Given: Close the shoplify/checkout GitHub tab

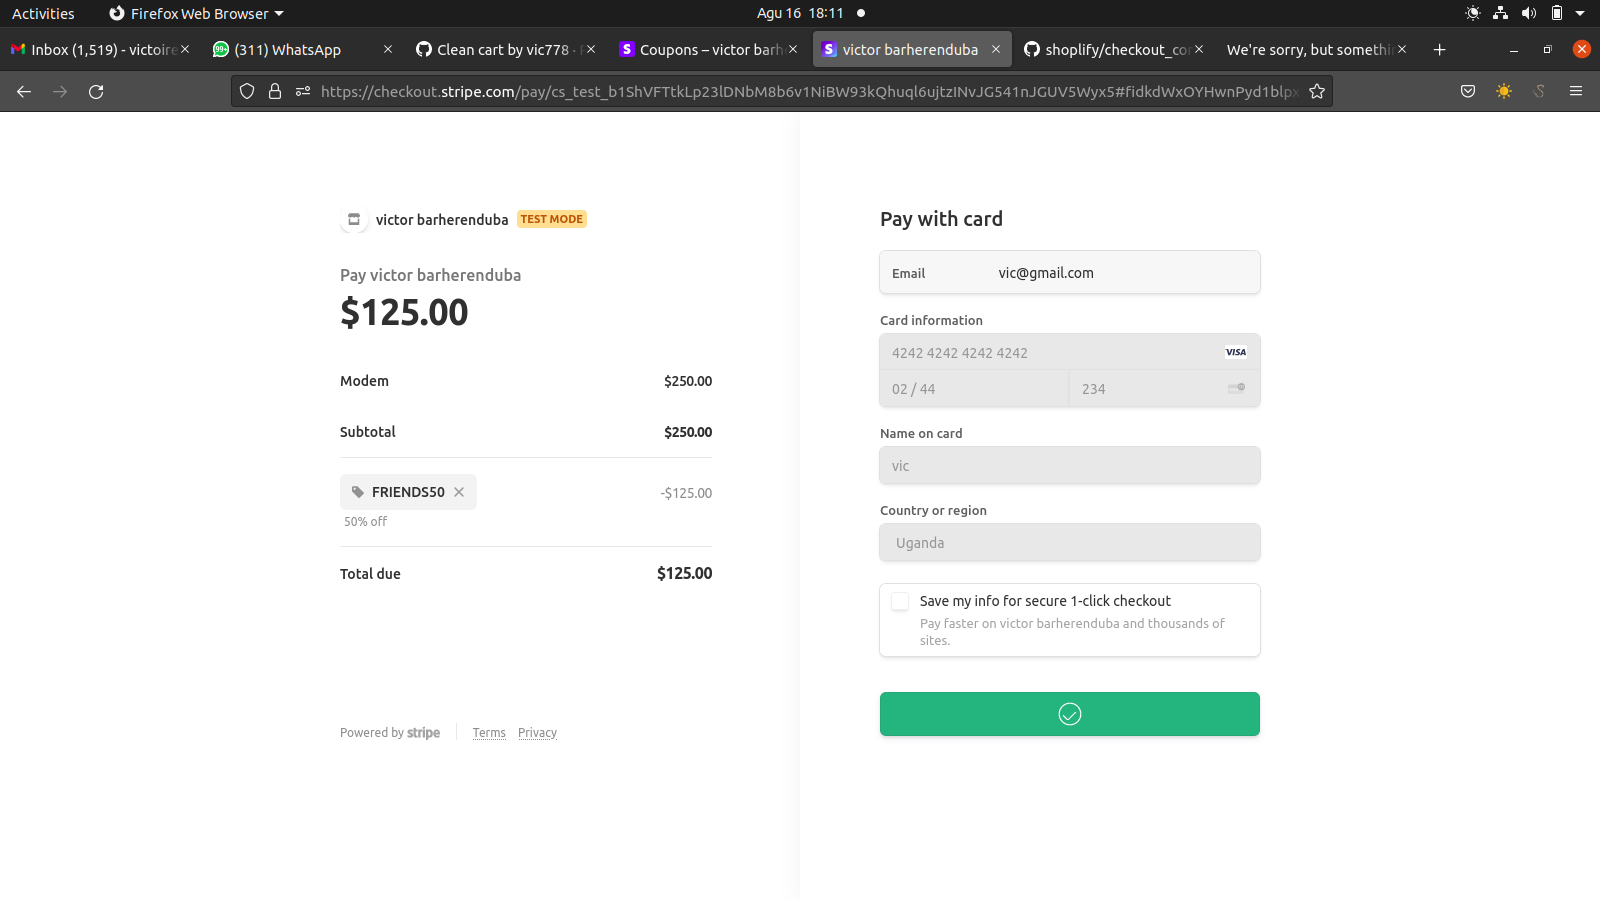Looking at the screenshot, I should pos(1199,49).
